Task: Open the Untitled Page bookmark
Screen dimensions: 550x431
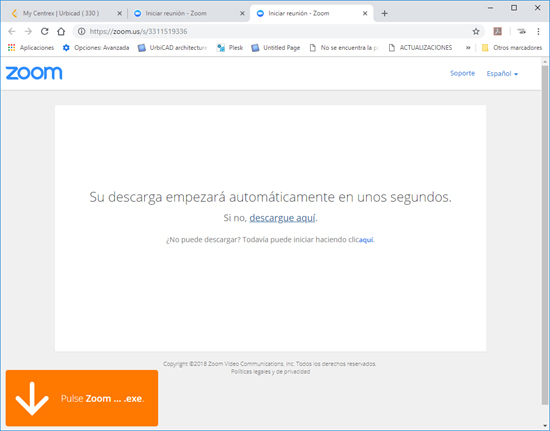Action: click(276, 48)
